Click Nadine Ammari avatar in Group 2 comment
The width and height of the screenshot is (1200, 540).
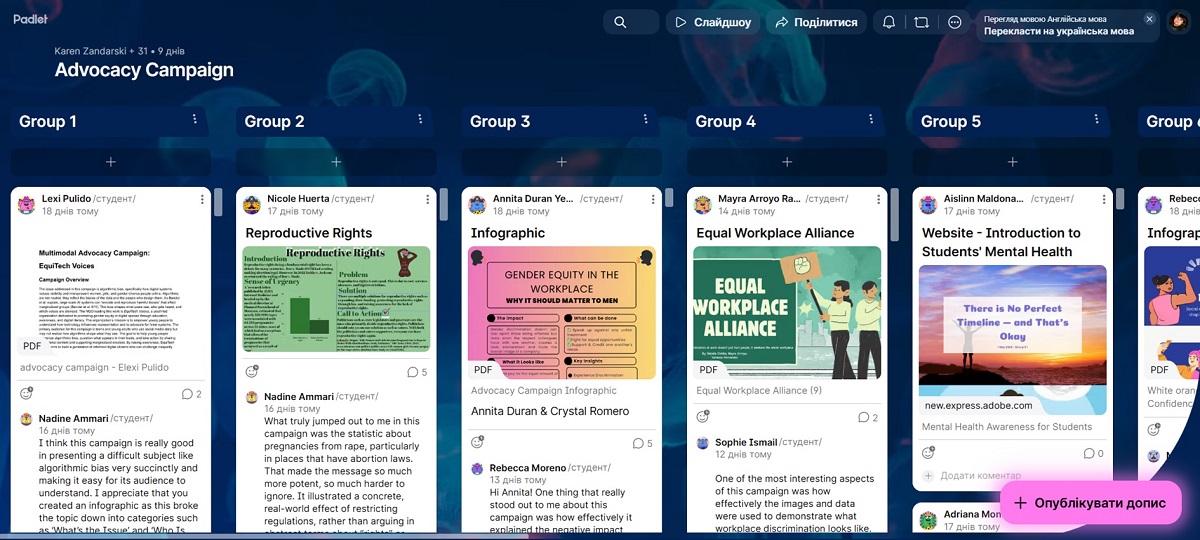pos(252,397)
